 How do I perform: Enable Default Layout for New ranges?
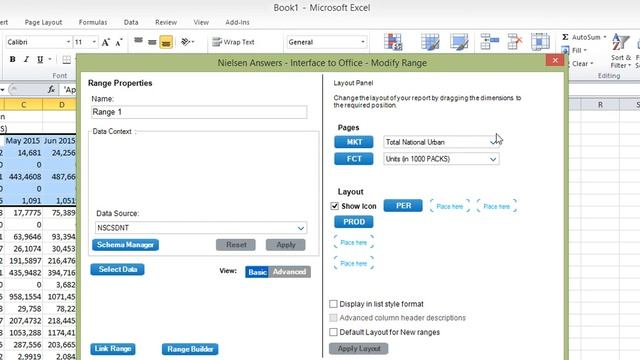pyautogui.click(x=333, y=332)
